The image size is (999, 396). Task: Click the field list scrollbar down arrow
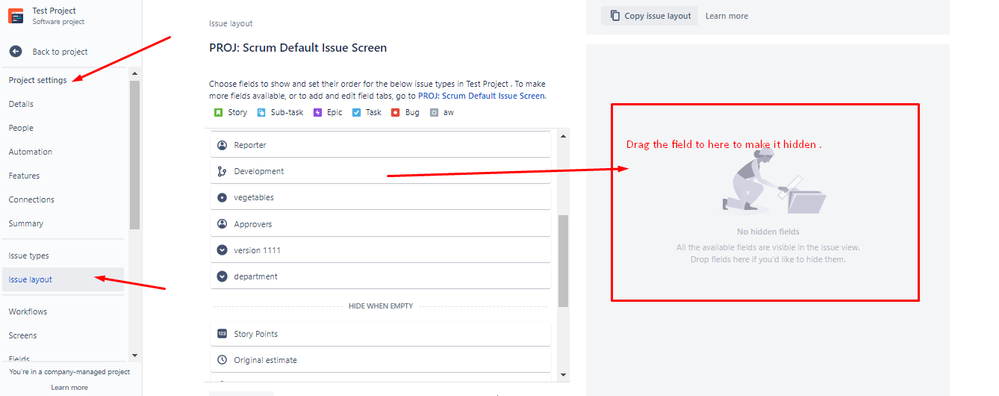[563, 374]
